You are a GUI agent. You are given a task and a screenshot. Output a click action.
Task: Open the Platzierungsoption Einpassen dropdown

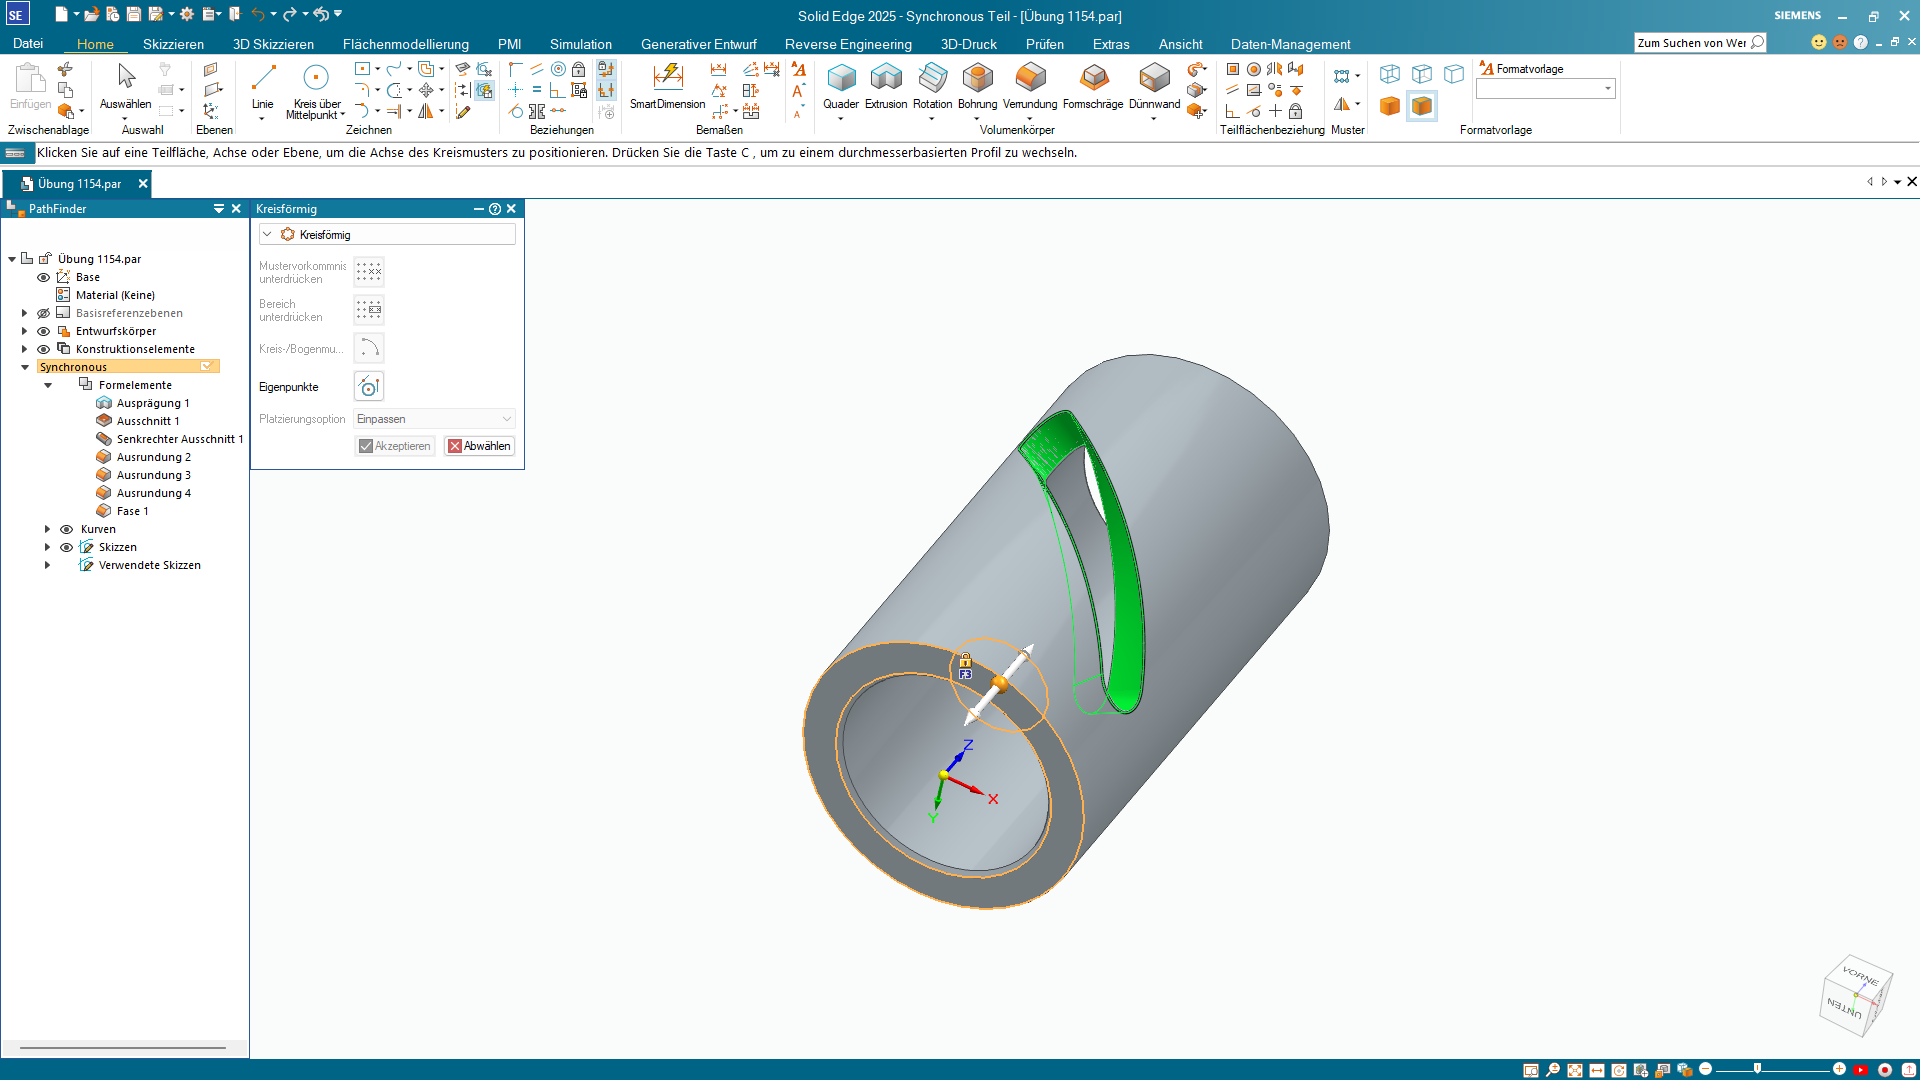(434, 419)
